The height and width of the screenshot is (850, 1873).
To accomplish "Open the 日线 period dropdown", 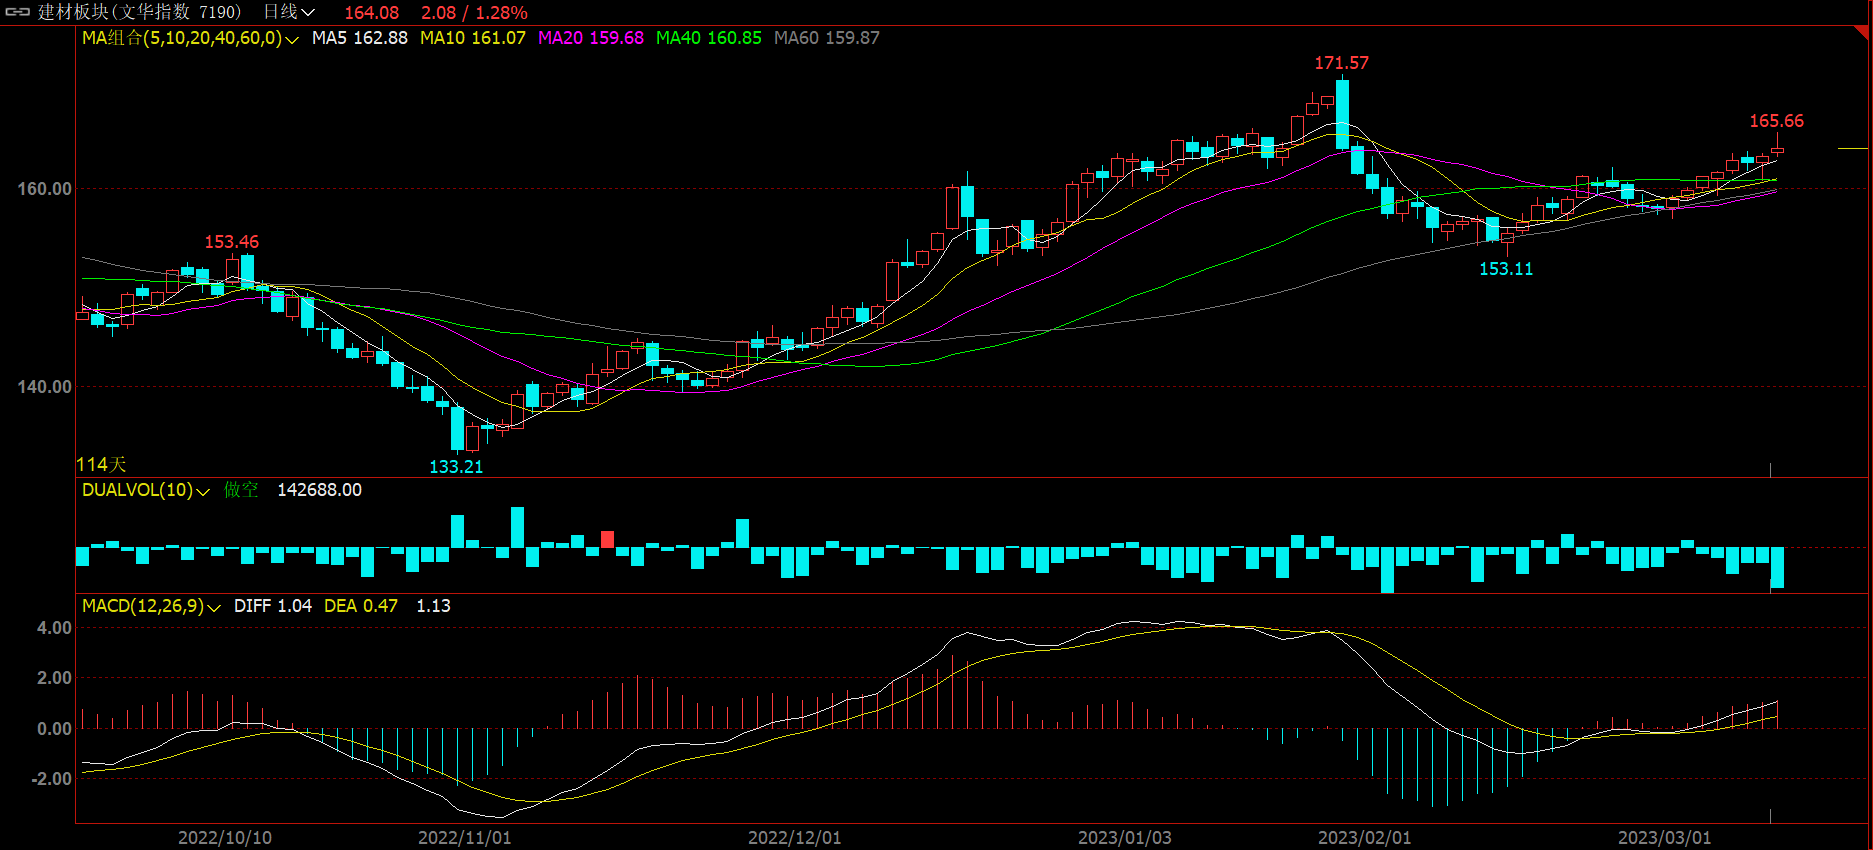I will point(289,12).
